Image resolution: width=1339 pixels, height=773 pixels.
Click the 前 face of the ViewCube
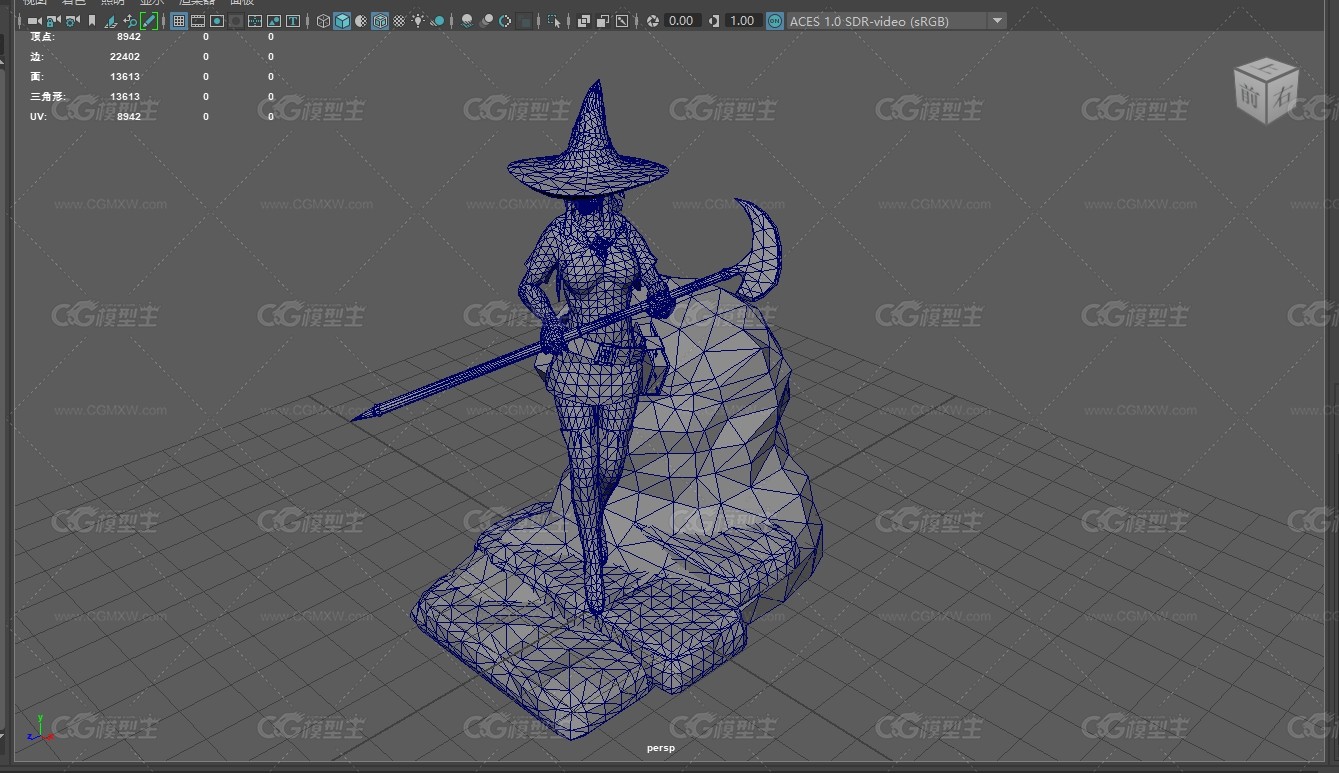[1249, 94]
